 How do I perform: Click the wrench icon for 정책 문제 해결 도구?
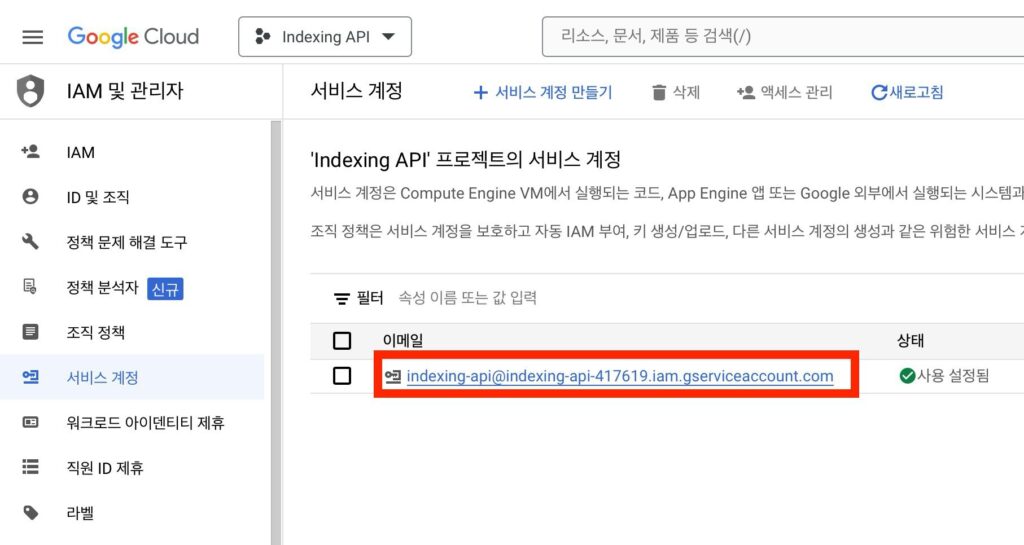[x=31, y=242]
